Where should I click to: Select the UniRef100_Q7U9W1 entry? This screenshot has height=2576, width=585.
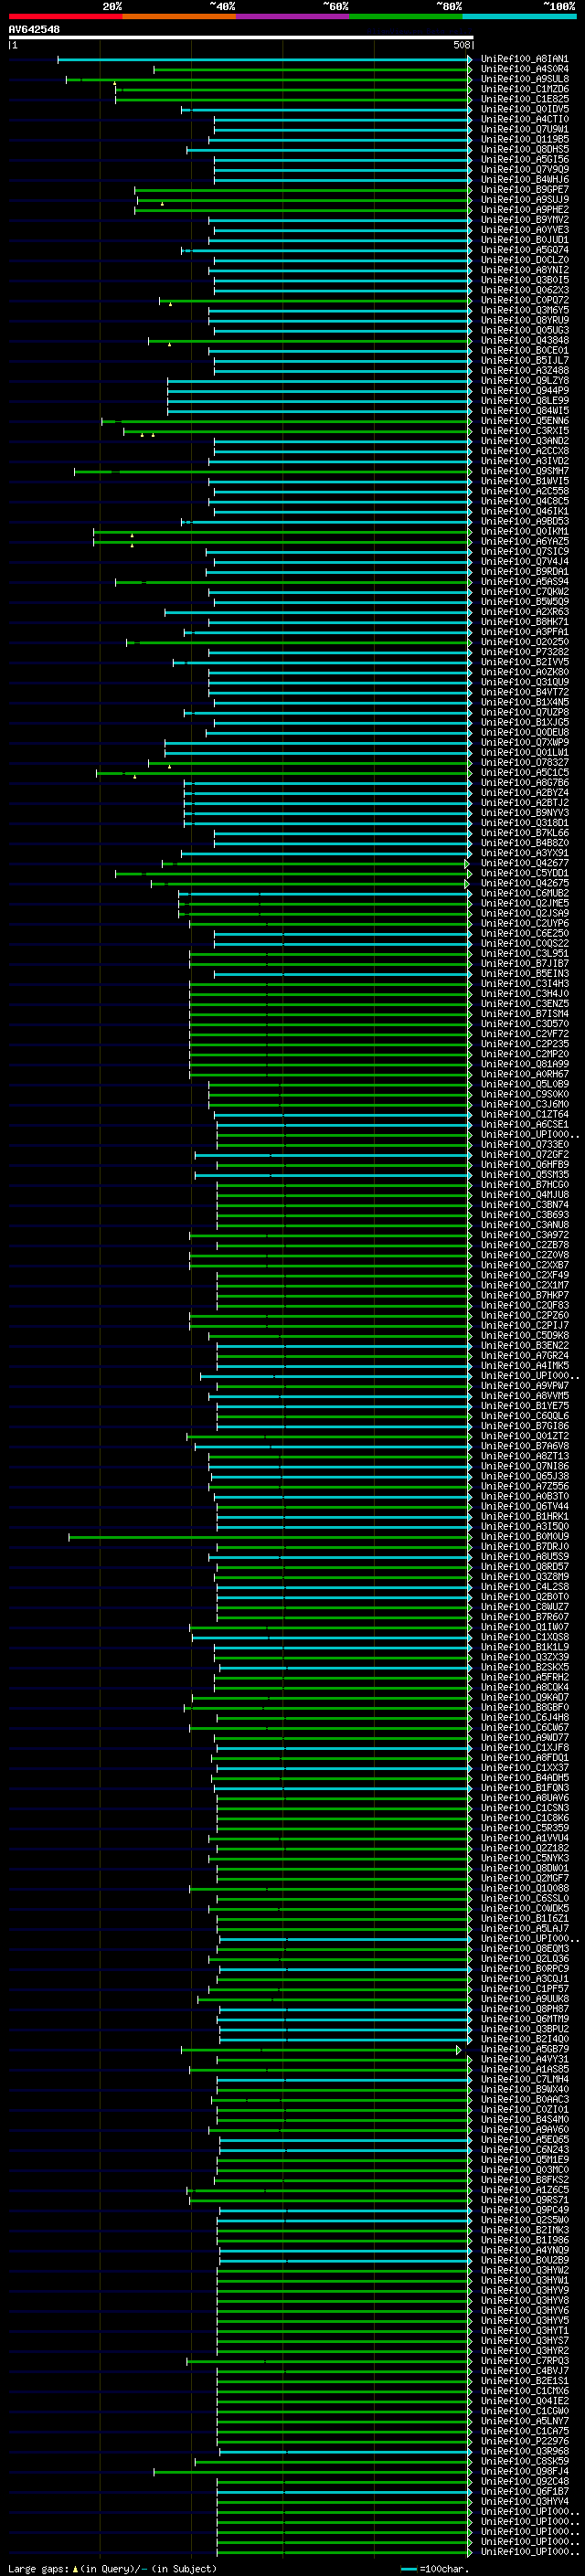click(525, 129)
